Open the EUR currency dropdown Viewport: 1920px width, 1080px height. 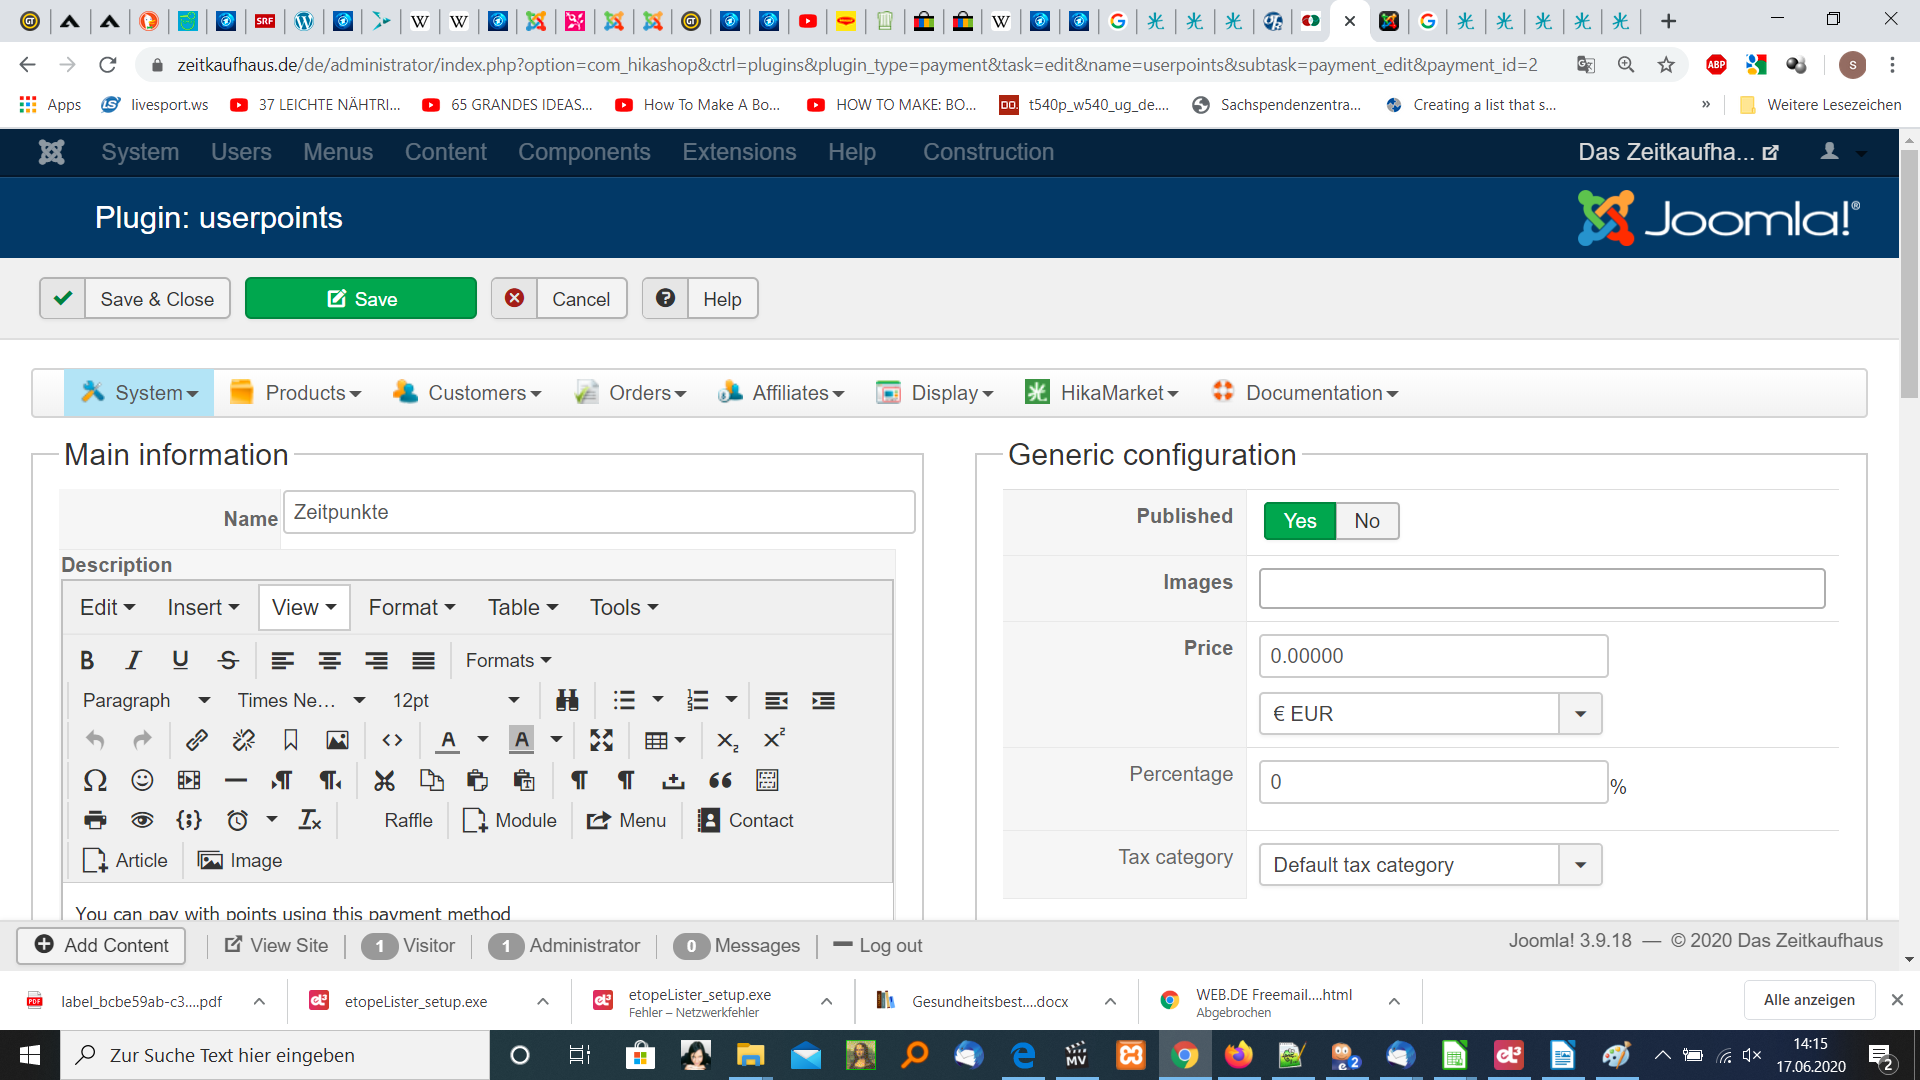tap(1580, 714)
